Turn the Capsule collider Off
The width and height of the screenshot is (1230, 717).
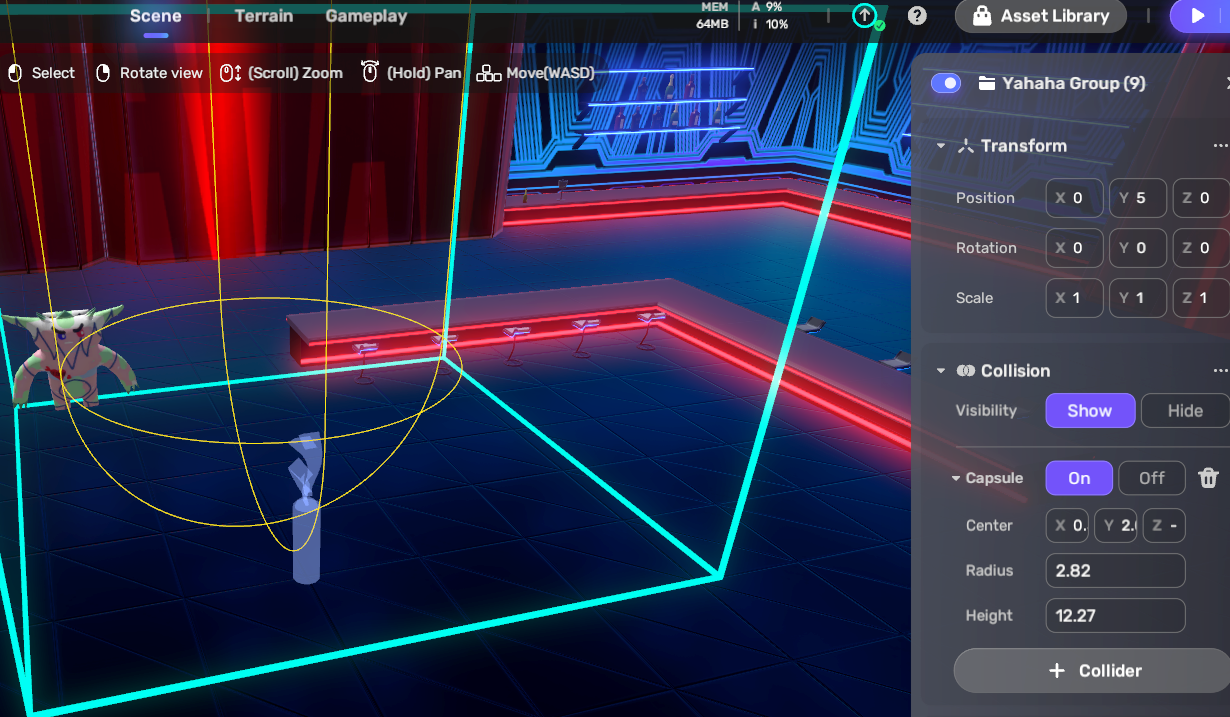(1151, 478)
